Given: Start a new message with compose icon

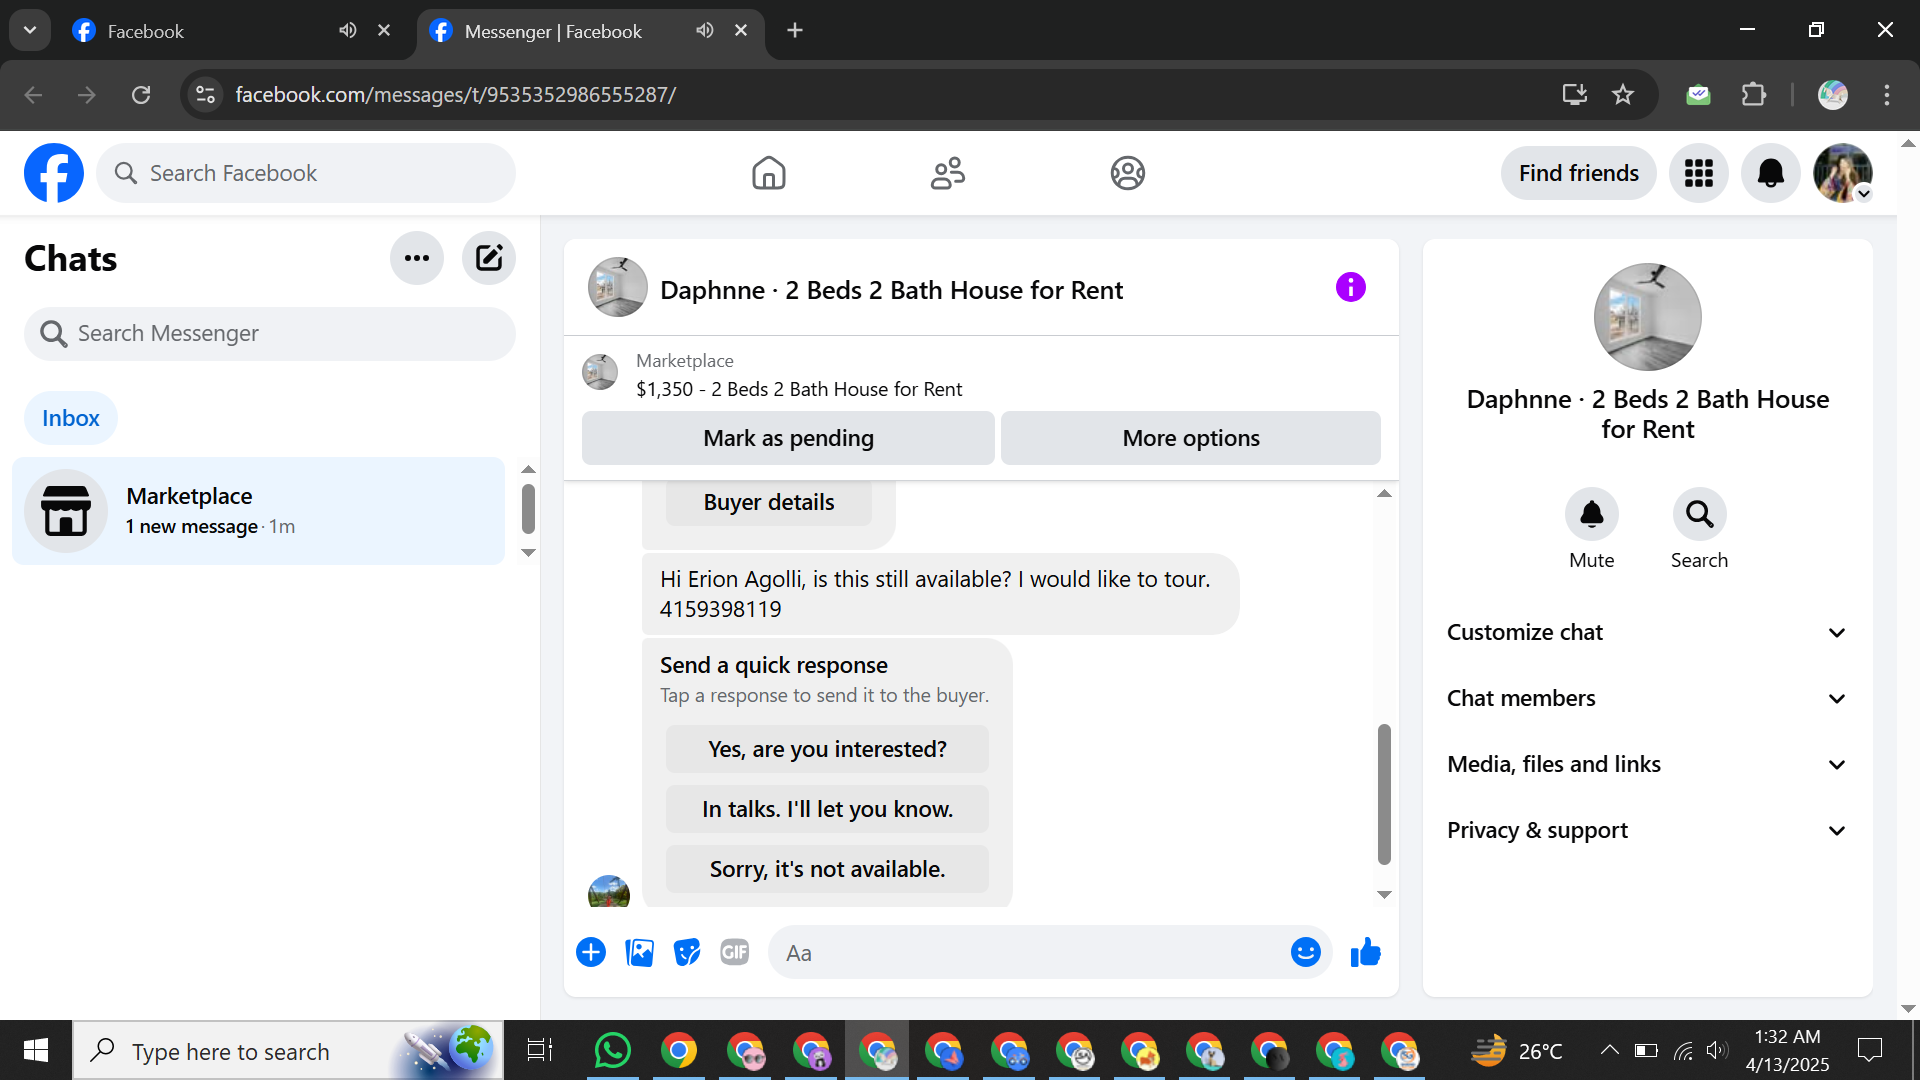Looking at the screenshot, I should (489, 258).
